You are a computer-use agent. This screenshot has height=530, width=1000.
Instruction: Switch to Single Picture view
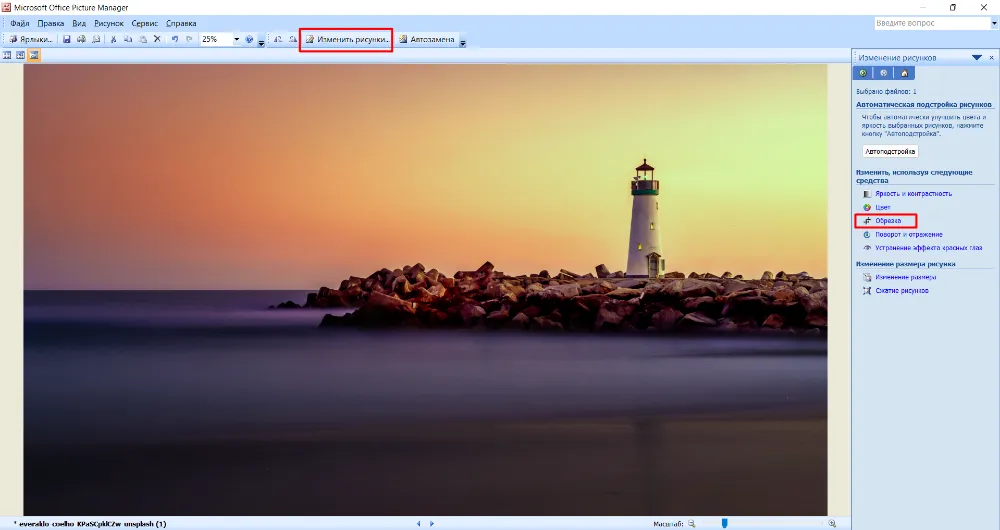click(x=34, y=55)
